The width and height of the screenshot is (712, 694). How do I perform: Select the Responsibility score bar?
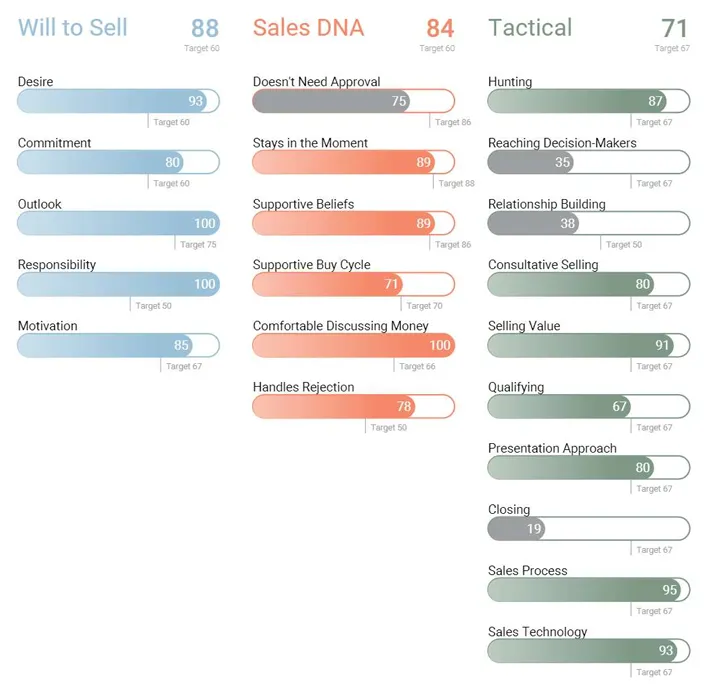118,284
